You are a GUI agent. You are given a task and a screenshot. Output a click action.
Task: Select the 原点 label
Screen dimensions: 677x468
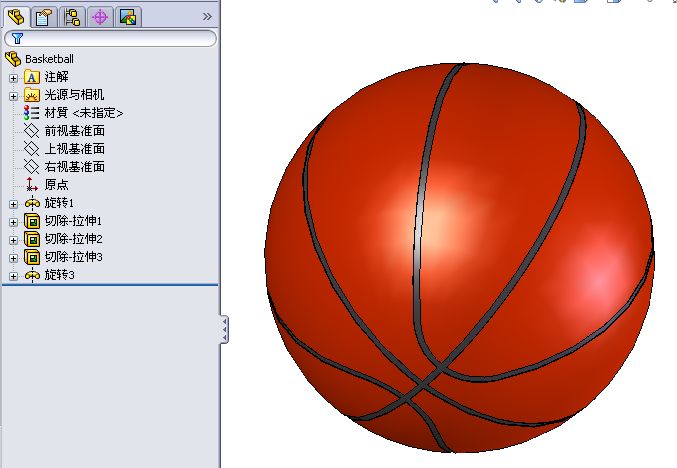(x=57, y=185)
